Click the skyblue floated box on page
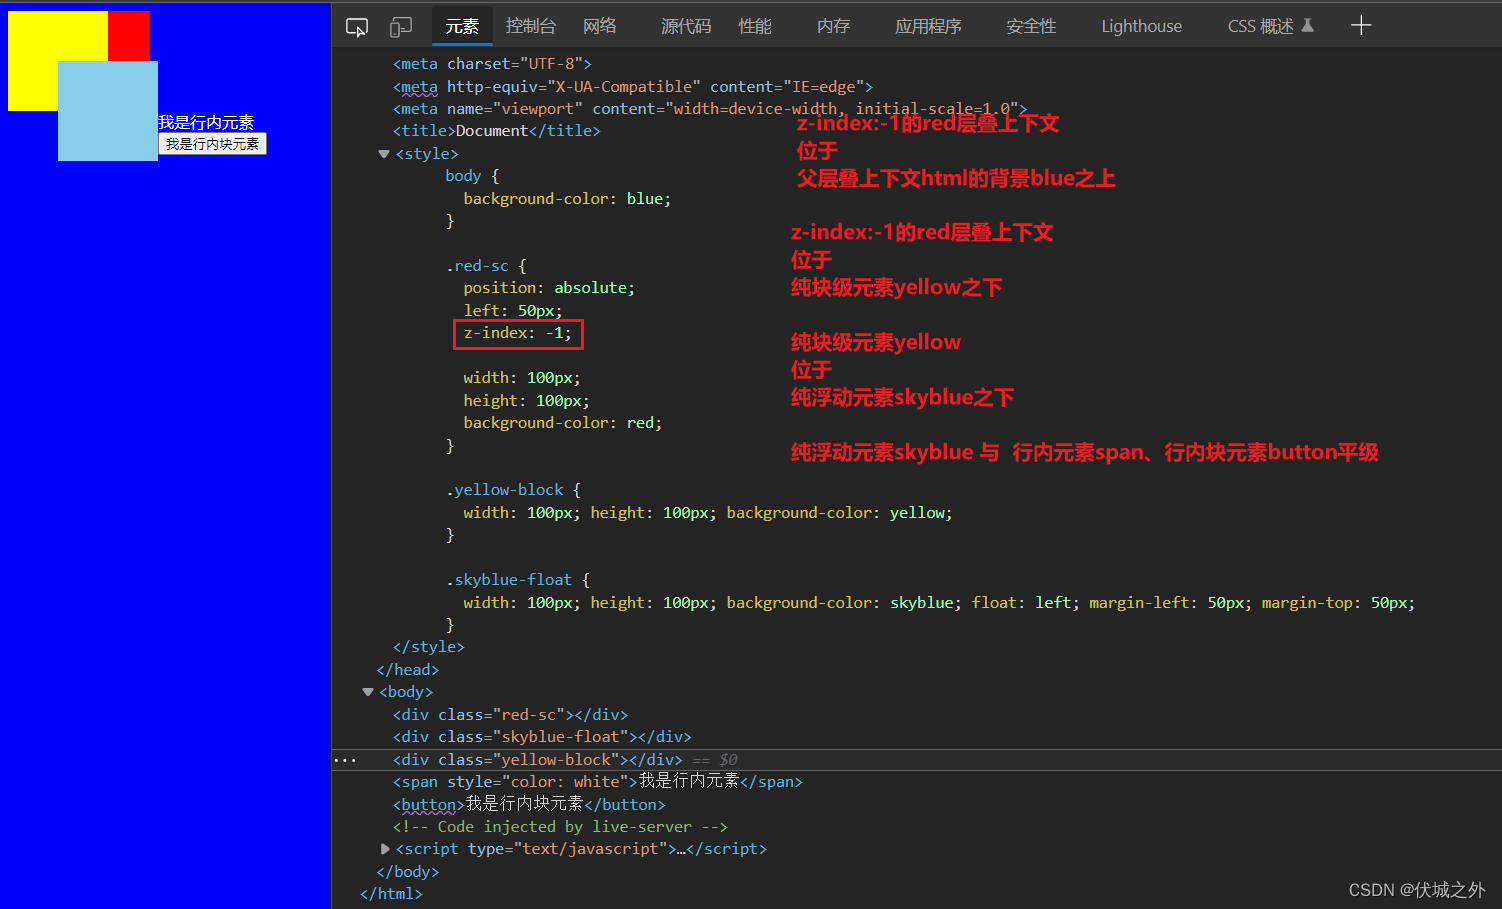The width and height of the screenshot is (1502, 909). coord(108,111)
